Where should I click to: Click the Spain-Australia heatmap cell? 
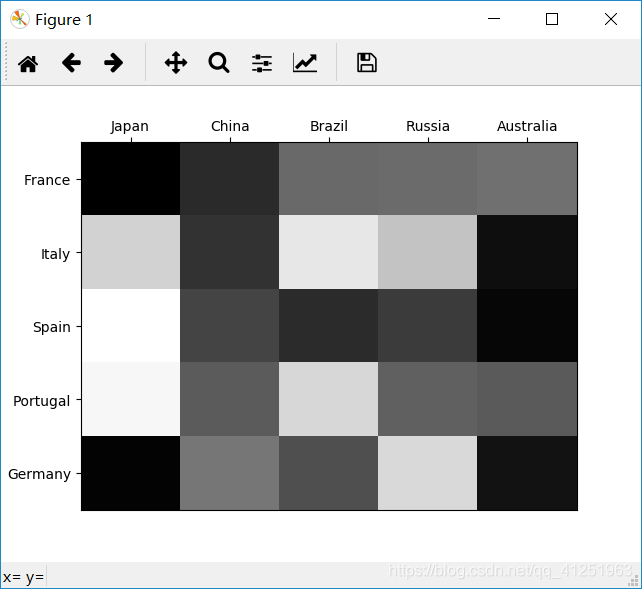point(527,325)
